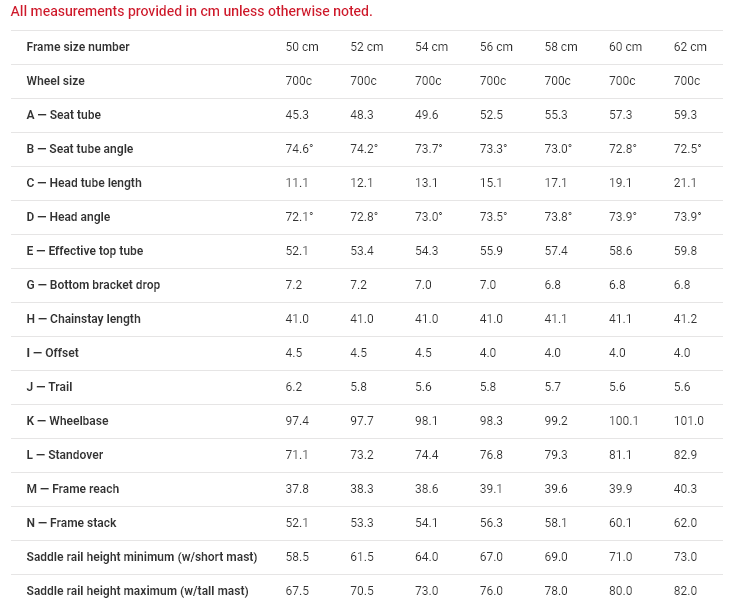Viewport: 733px width, 609px height.
Task: Click the 'C — Head tube length' label
Action: [x=84, y=183]
